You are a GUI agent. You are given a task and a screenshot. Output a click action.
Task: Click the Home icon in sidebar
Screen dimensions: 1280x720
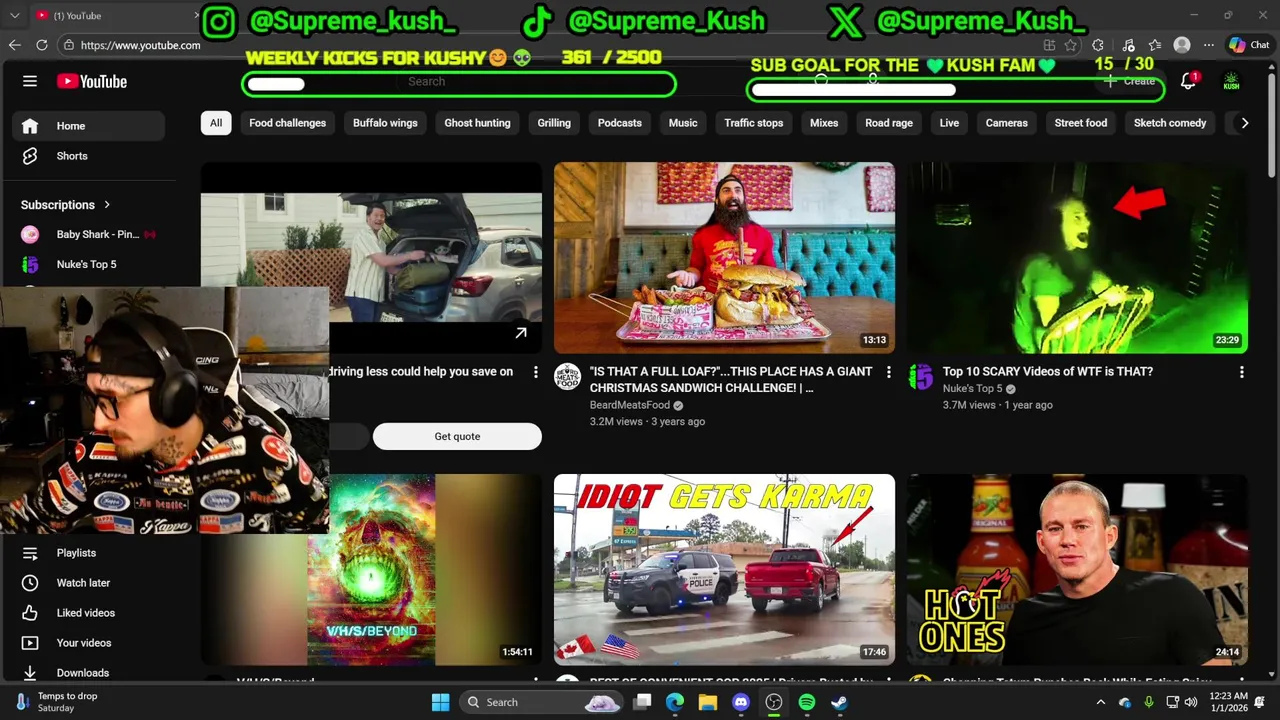[x=30, y=126]
